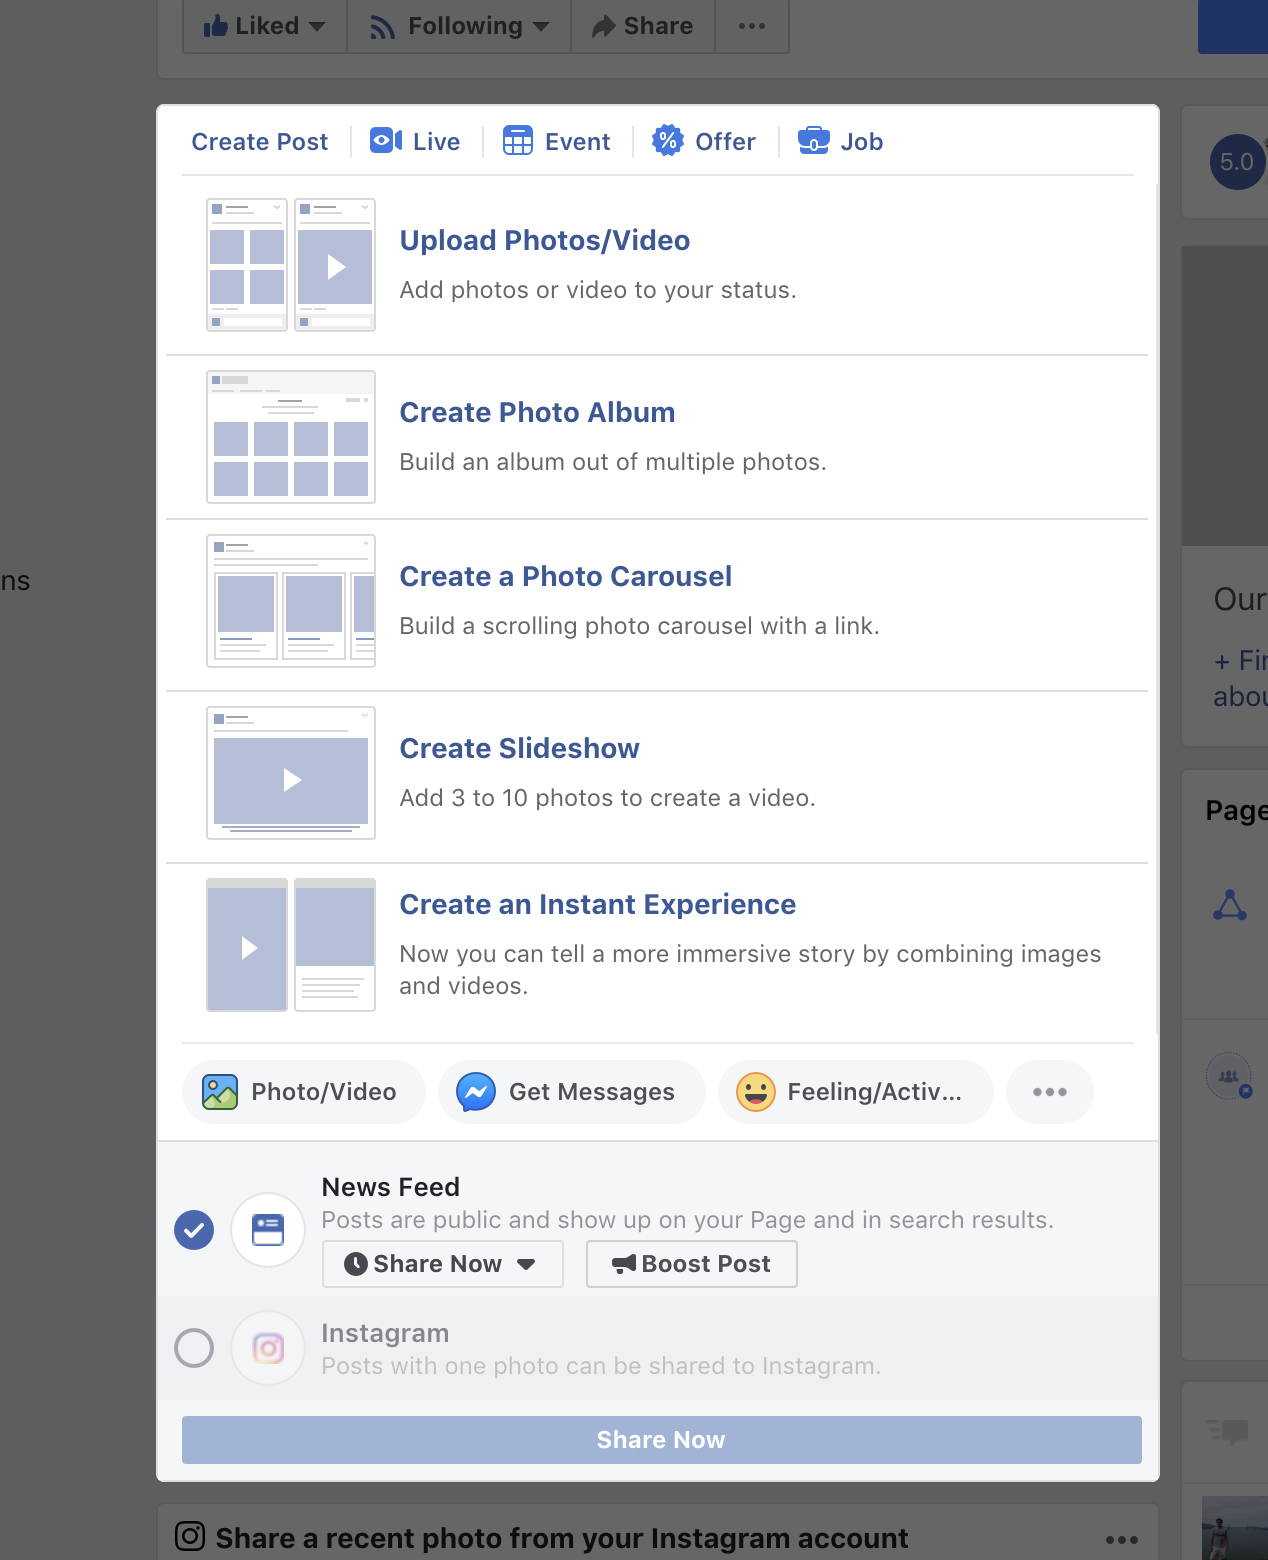Viewport: 1268px width, 1560px height.
Task: Open the Share Now scheduling dropdown
Action: [x=443, y=1264]
